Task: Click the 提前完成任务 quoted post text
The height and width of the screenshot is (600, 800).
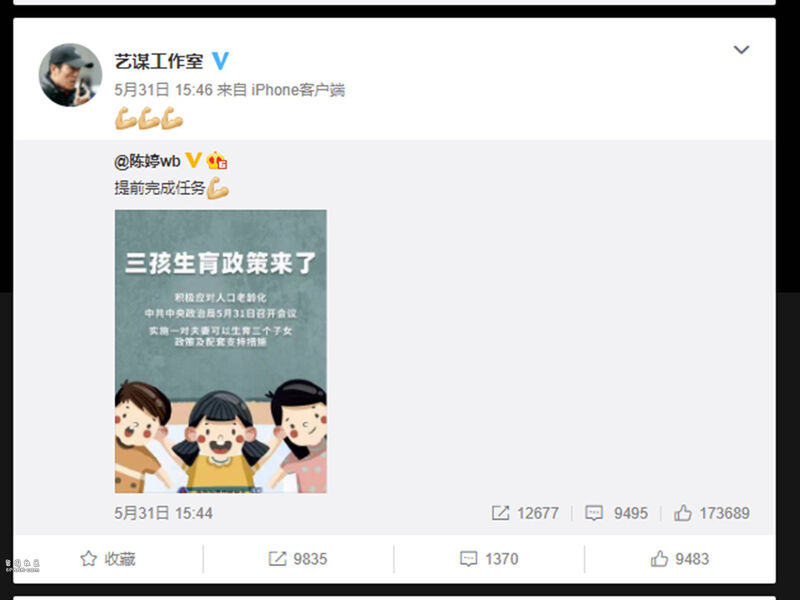Action: pos(160,188)
